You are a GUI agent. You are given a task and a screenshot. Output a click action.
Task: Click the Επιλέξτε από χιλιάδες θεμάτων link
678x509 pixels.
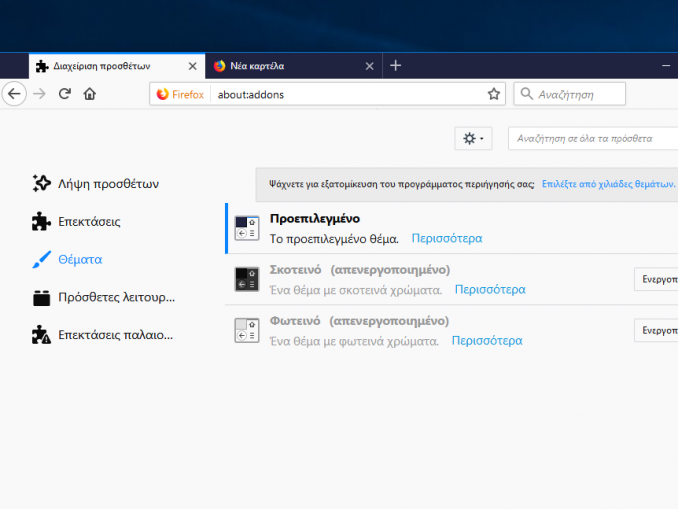pyautogui.click(x=608, y=185)
